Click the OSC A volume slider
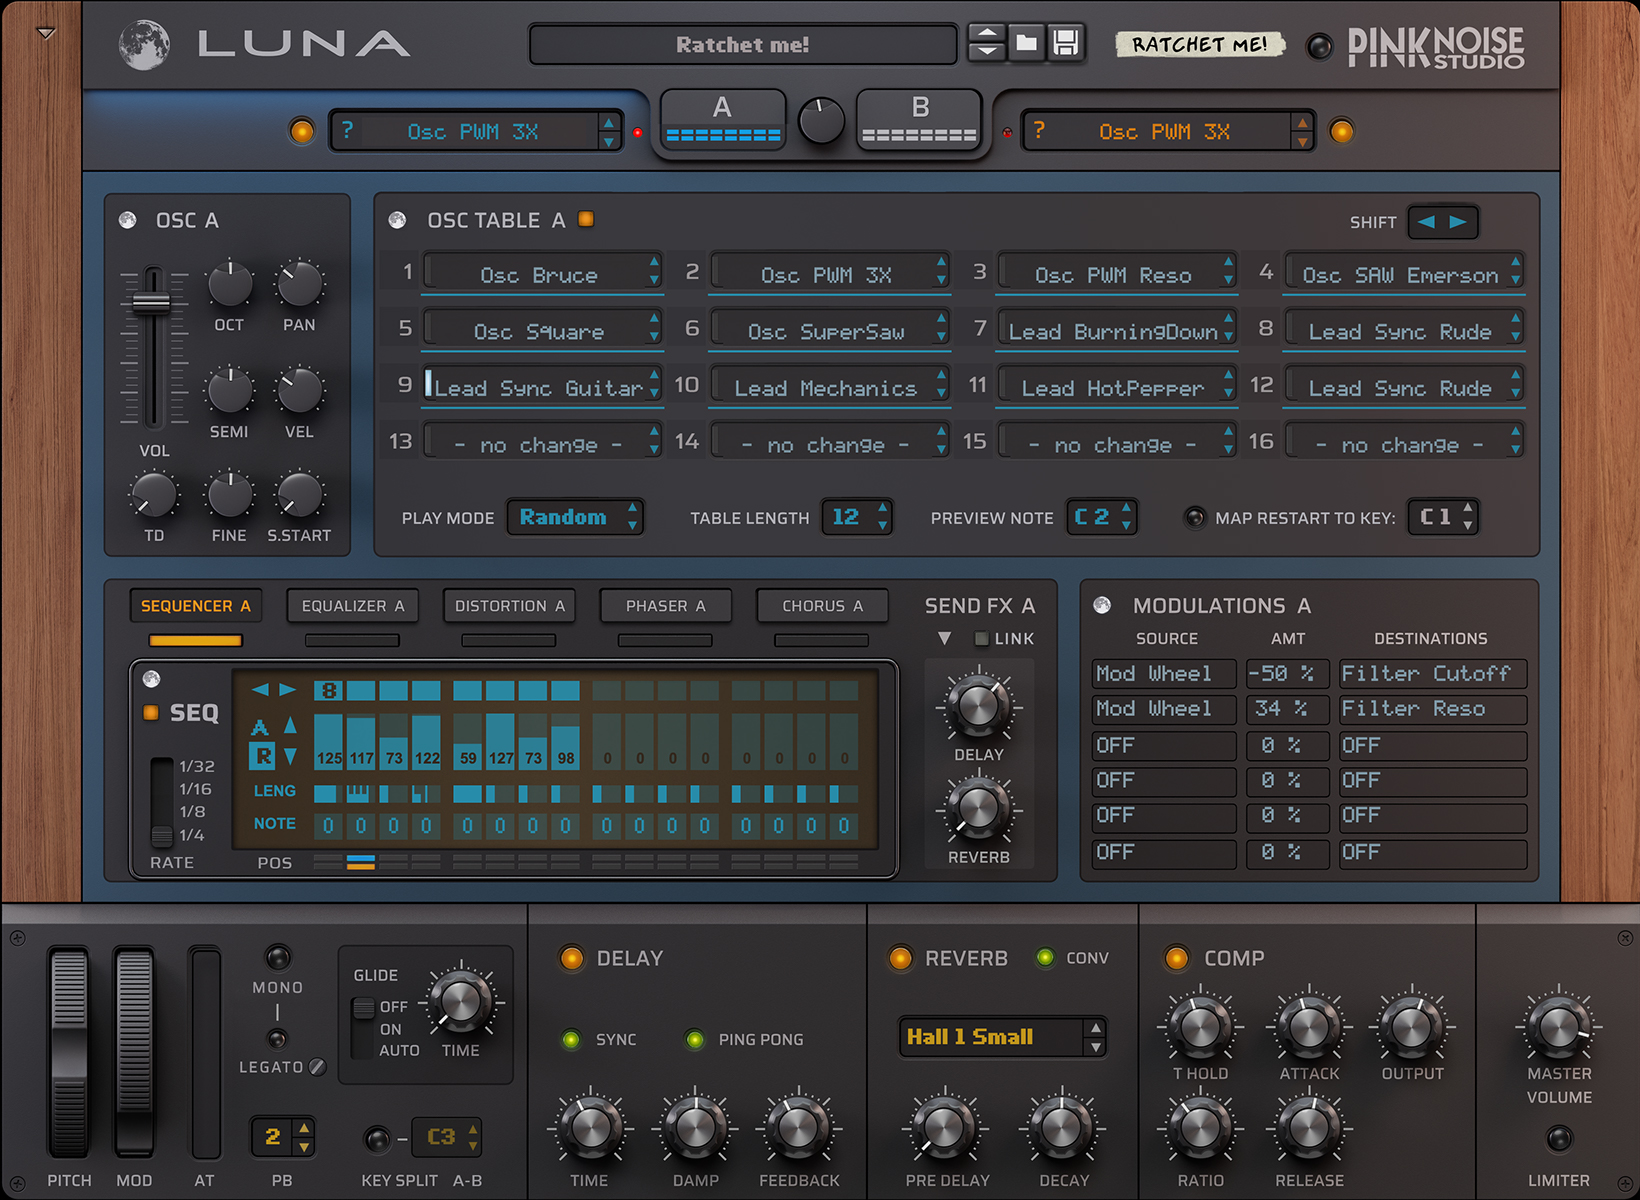The image size is (1640, 1200). (152, 304)
